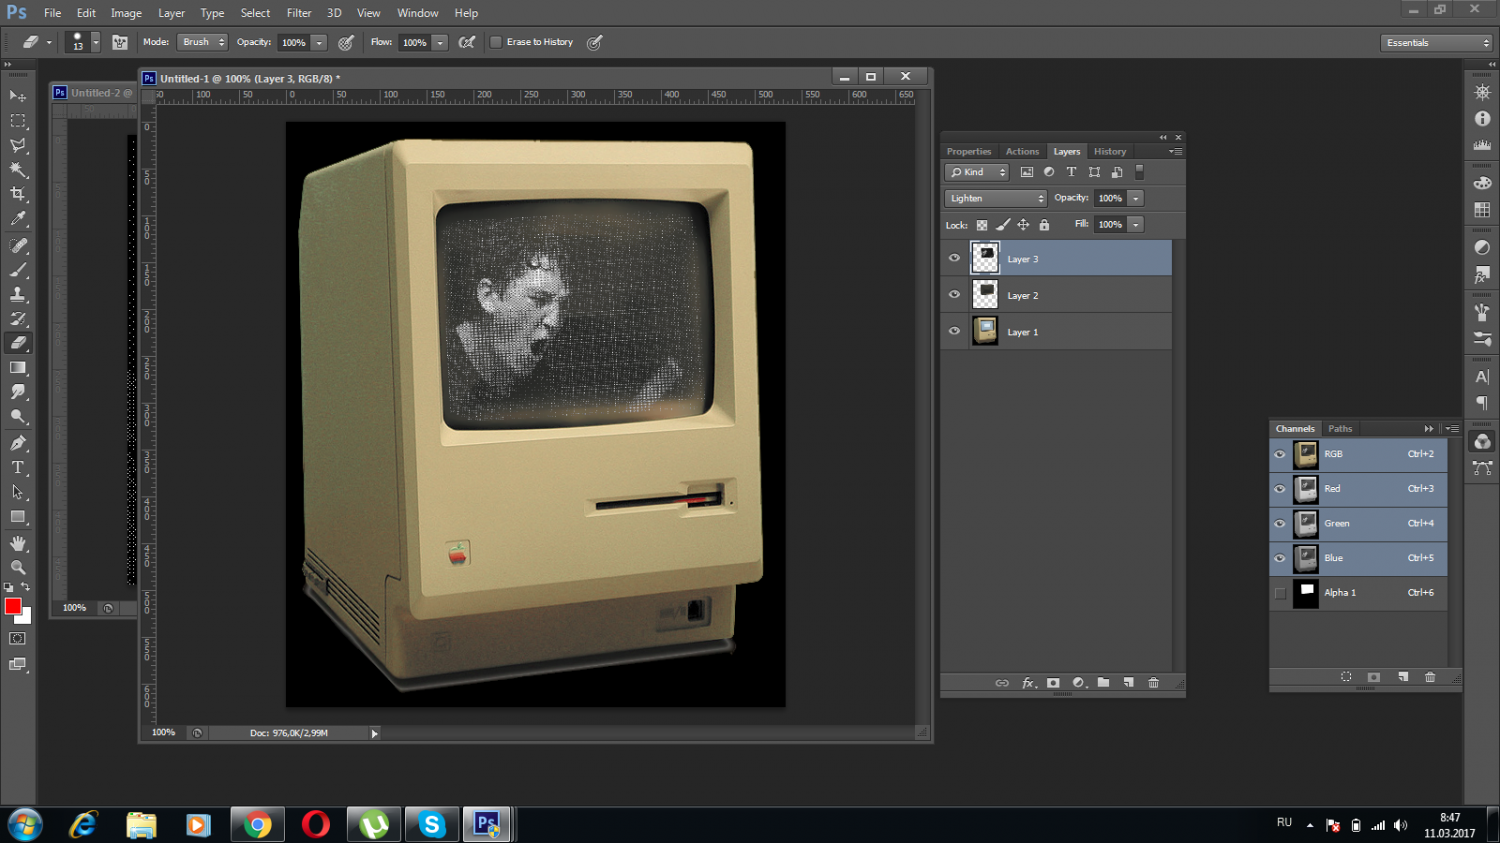
Task: Switch to the History tab
Action: coord(1109,152)
